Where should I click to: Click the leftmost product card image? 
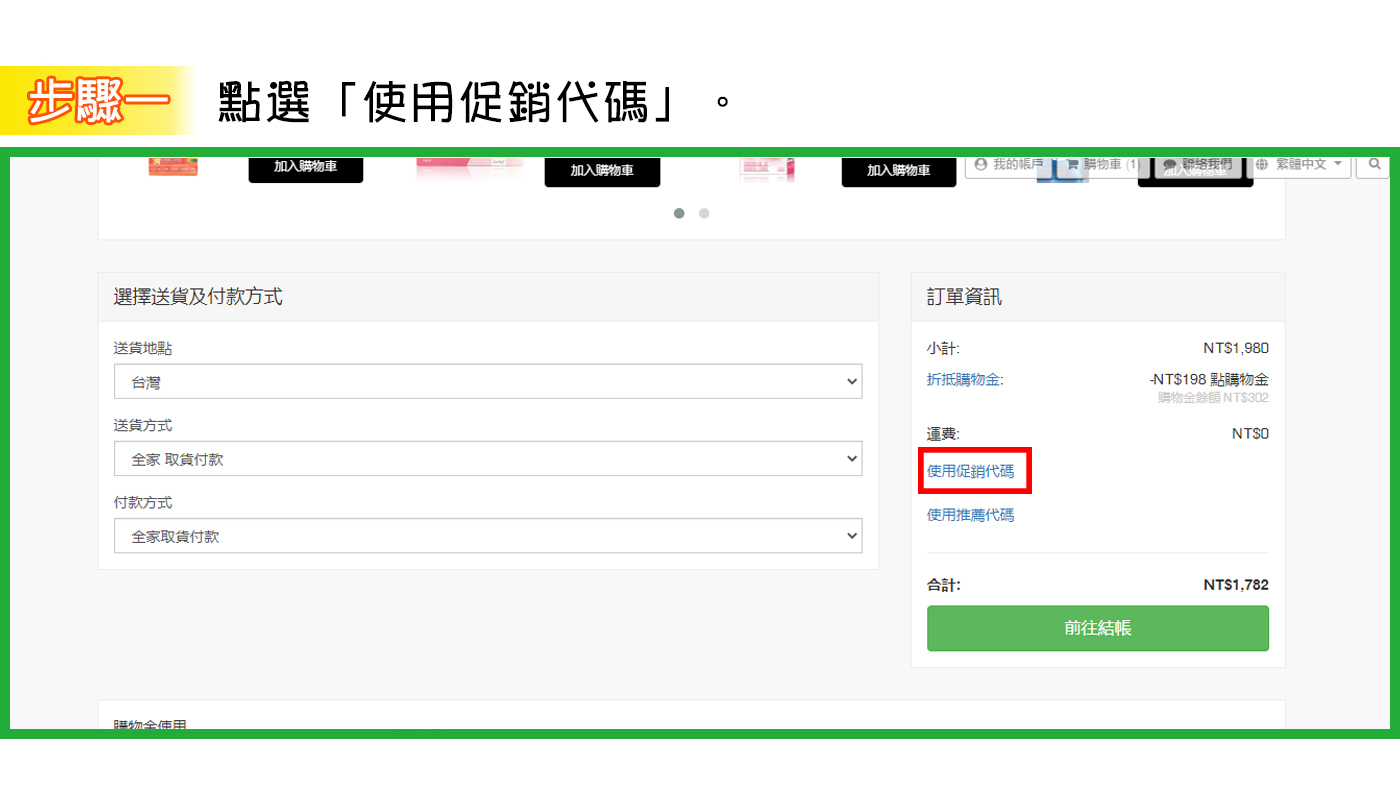click(174, 166)
